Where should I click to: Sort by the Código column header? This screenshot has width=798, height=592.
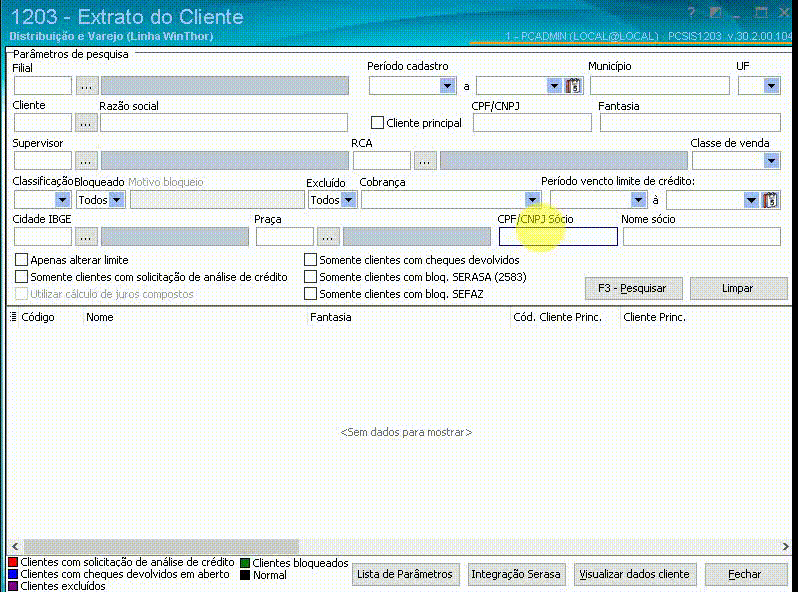point(38,317)
